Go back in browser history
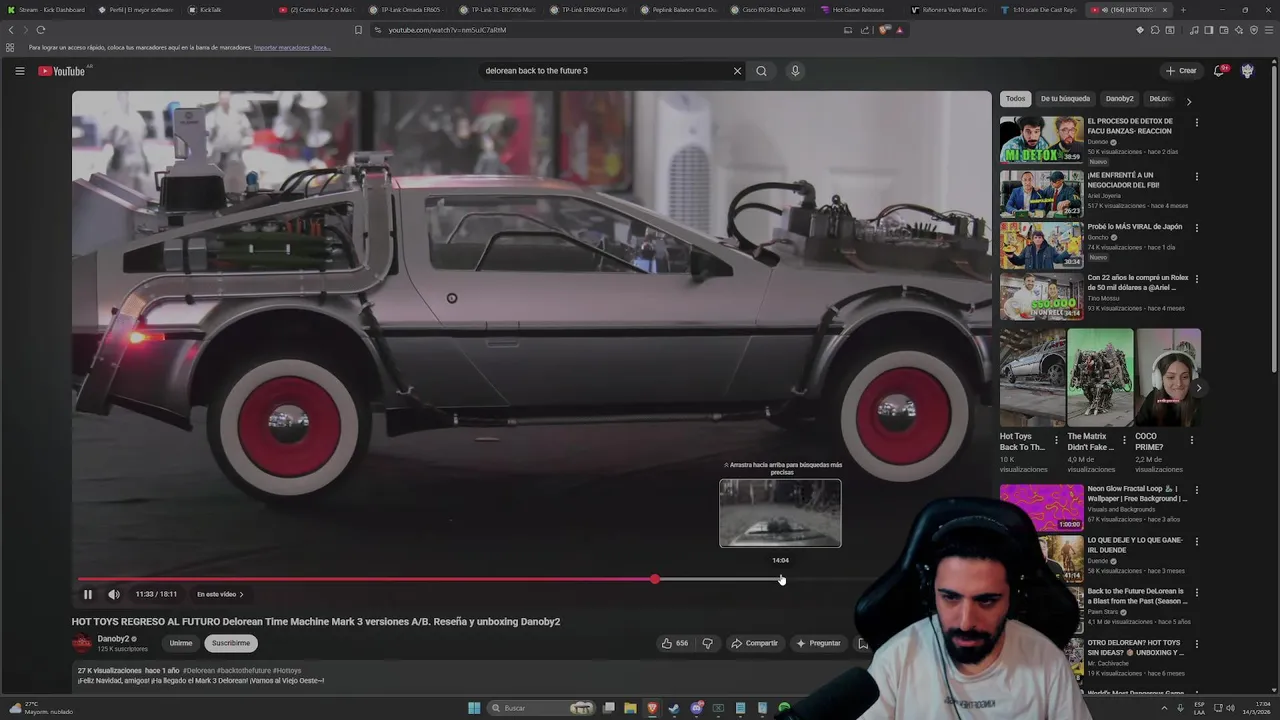 [11, 30]
